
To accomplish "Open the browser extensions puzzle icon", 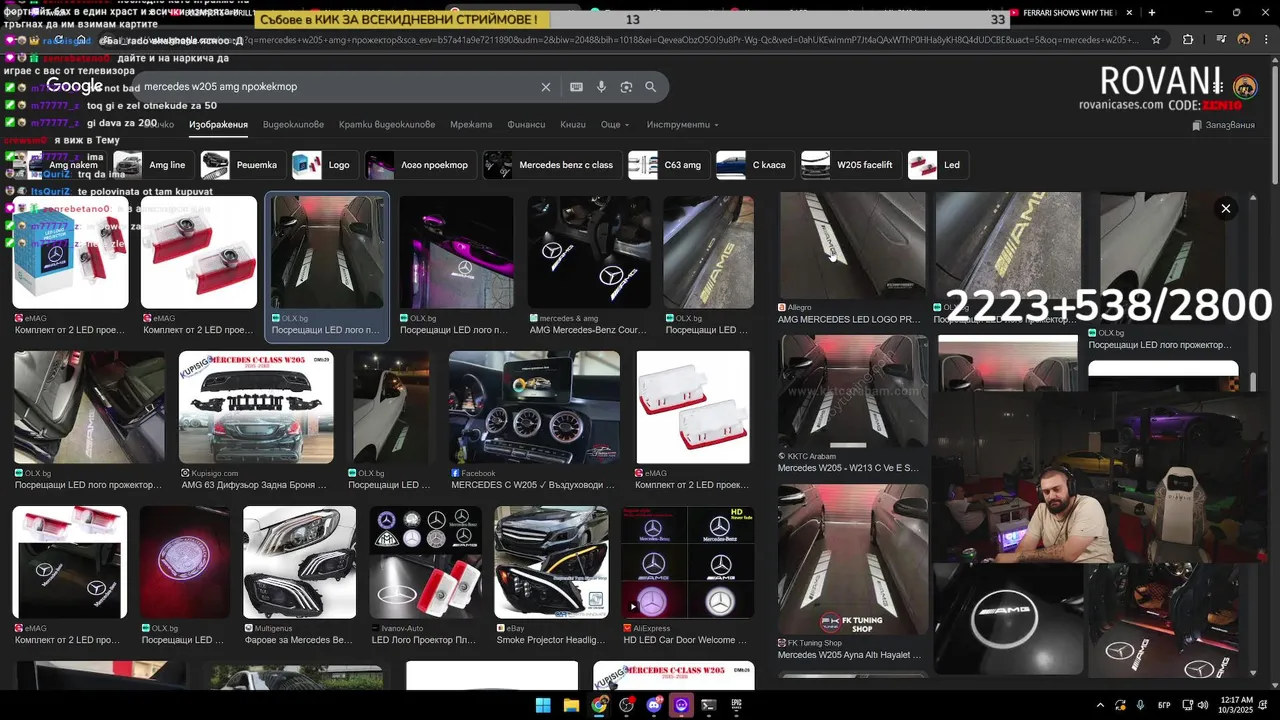I will 1188,40.
